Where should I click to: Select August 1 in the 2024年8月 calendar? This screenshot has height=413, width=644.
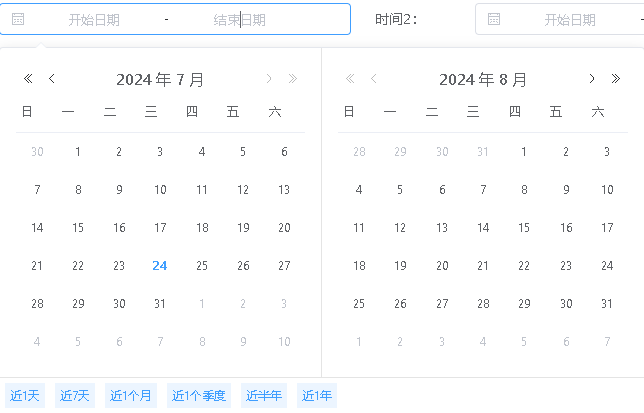click(x=524, y=152)
